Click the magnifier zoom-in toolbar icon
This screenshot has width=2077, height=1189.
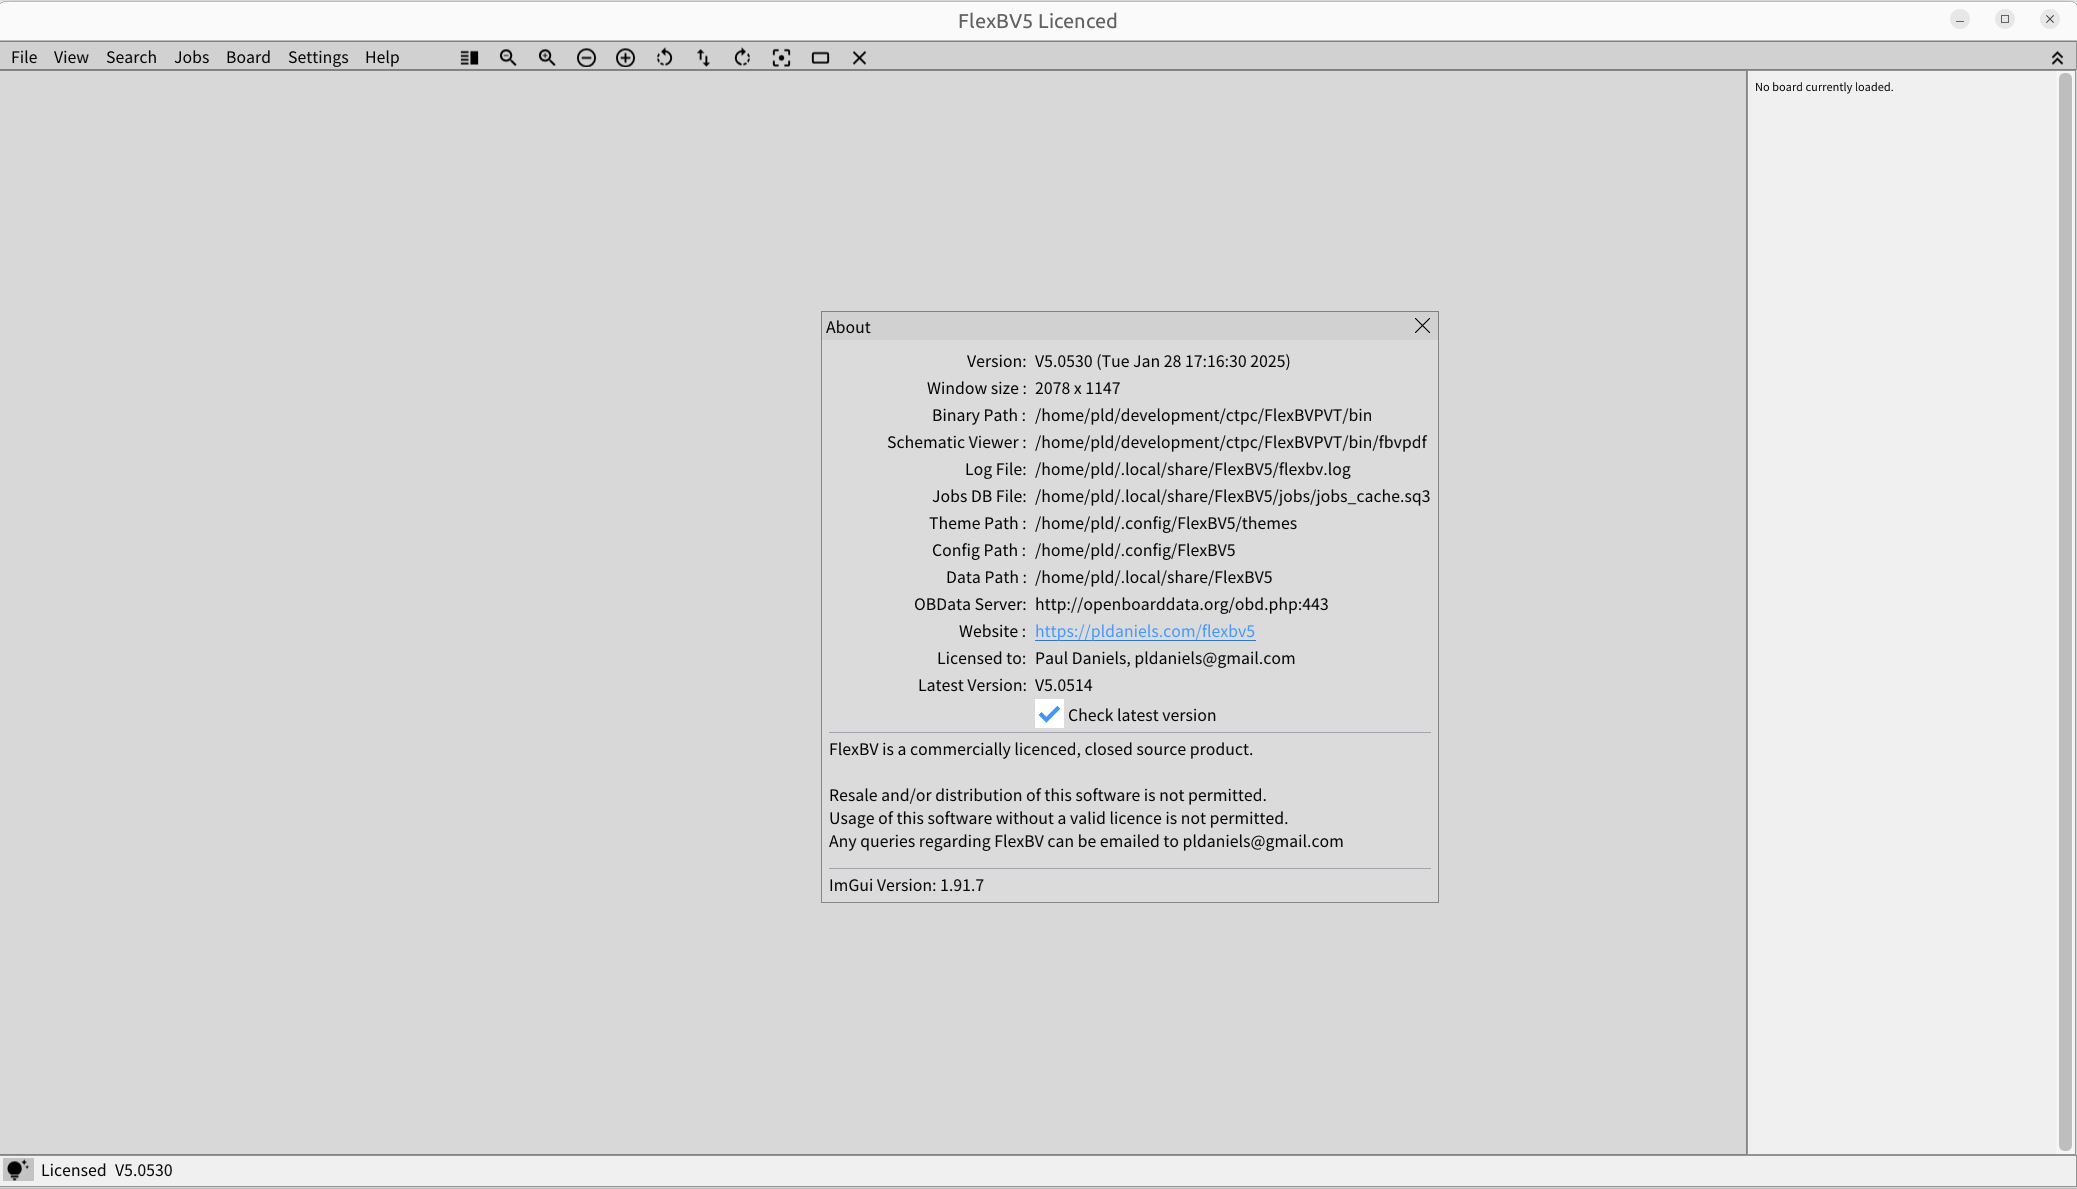547,58
